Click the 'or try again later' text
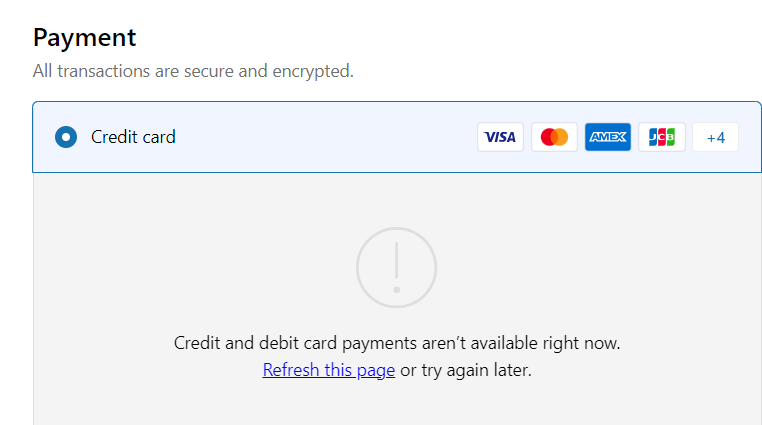Viewport: 762px width, 425px height. point(466,370)
